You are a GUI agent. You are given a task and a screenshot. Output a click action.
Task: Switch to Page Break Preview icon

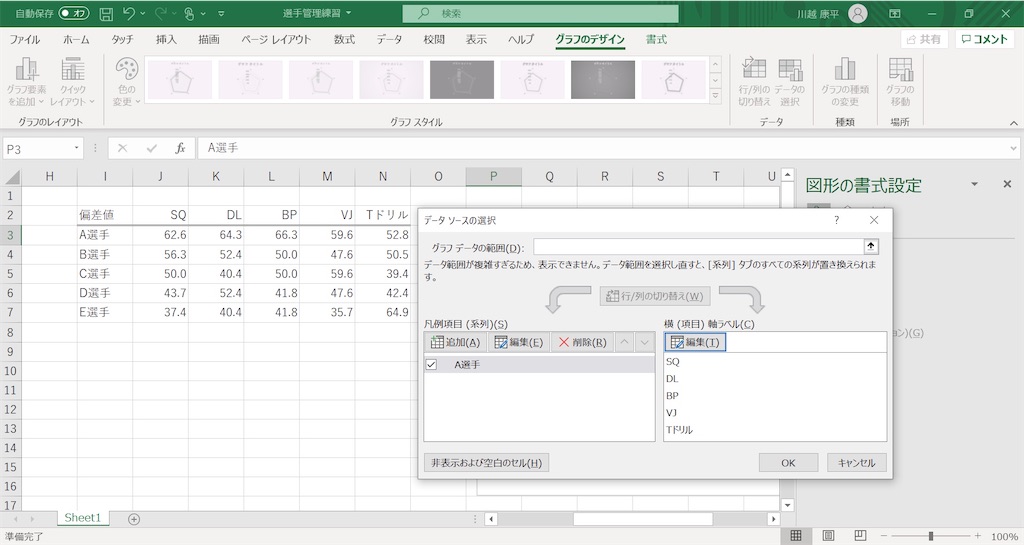coord(860,536)
